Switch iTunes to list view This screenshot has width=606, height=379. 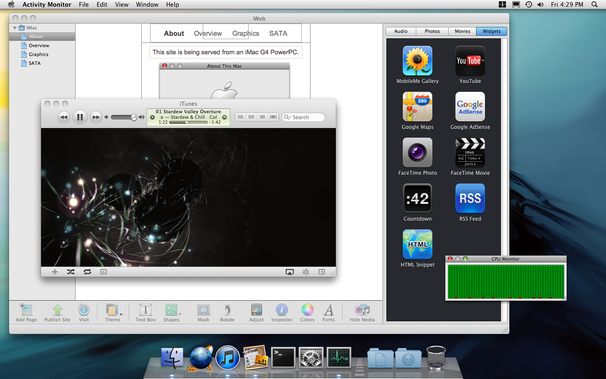click(240, 117)
